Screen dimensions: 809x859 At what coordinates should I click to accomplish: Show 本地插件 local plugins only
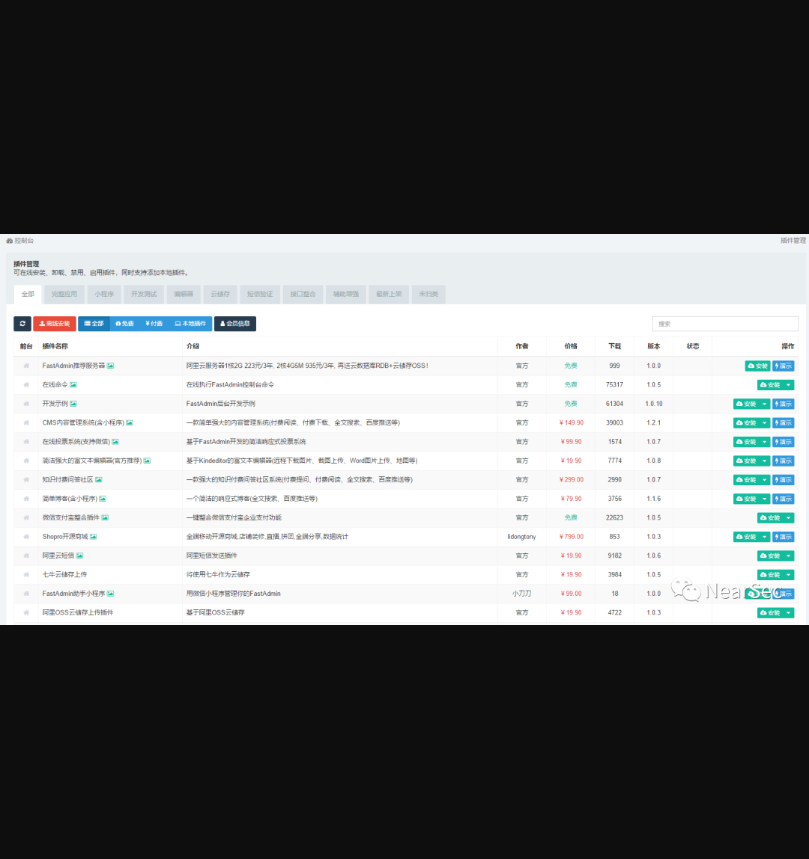coord(190,324)
